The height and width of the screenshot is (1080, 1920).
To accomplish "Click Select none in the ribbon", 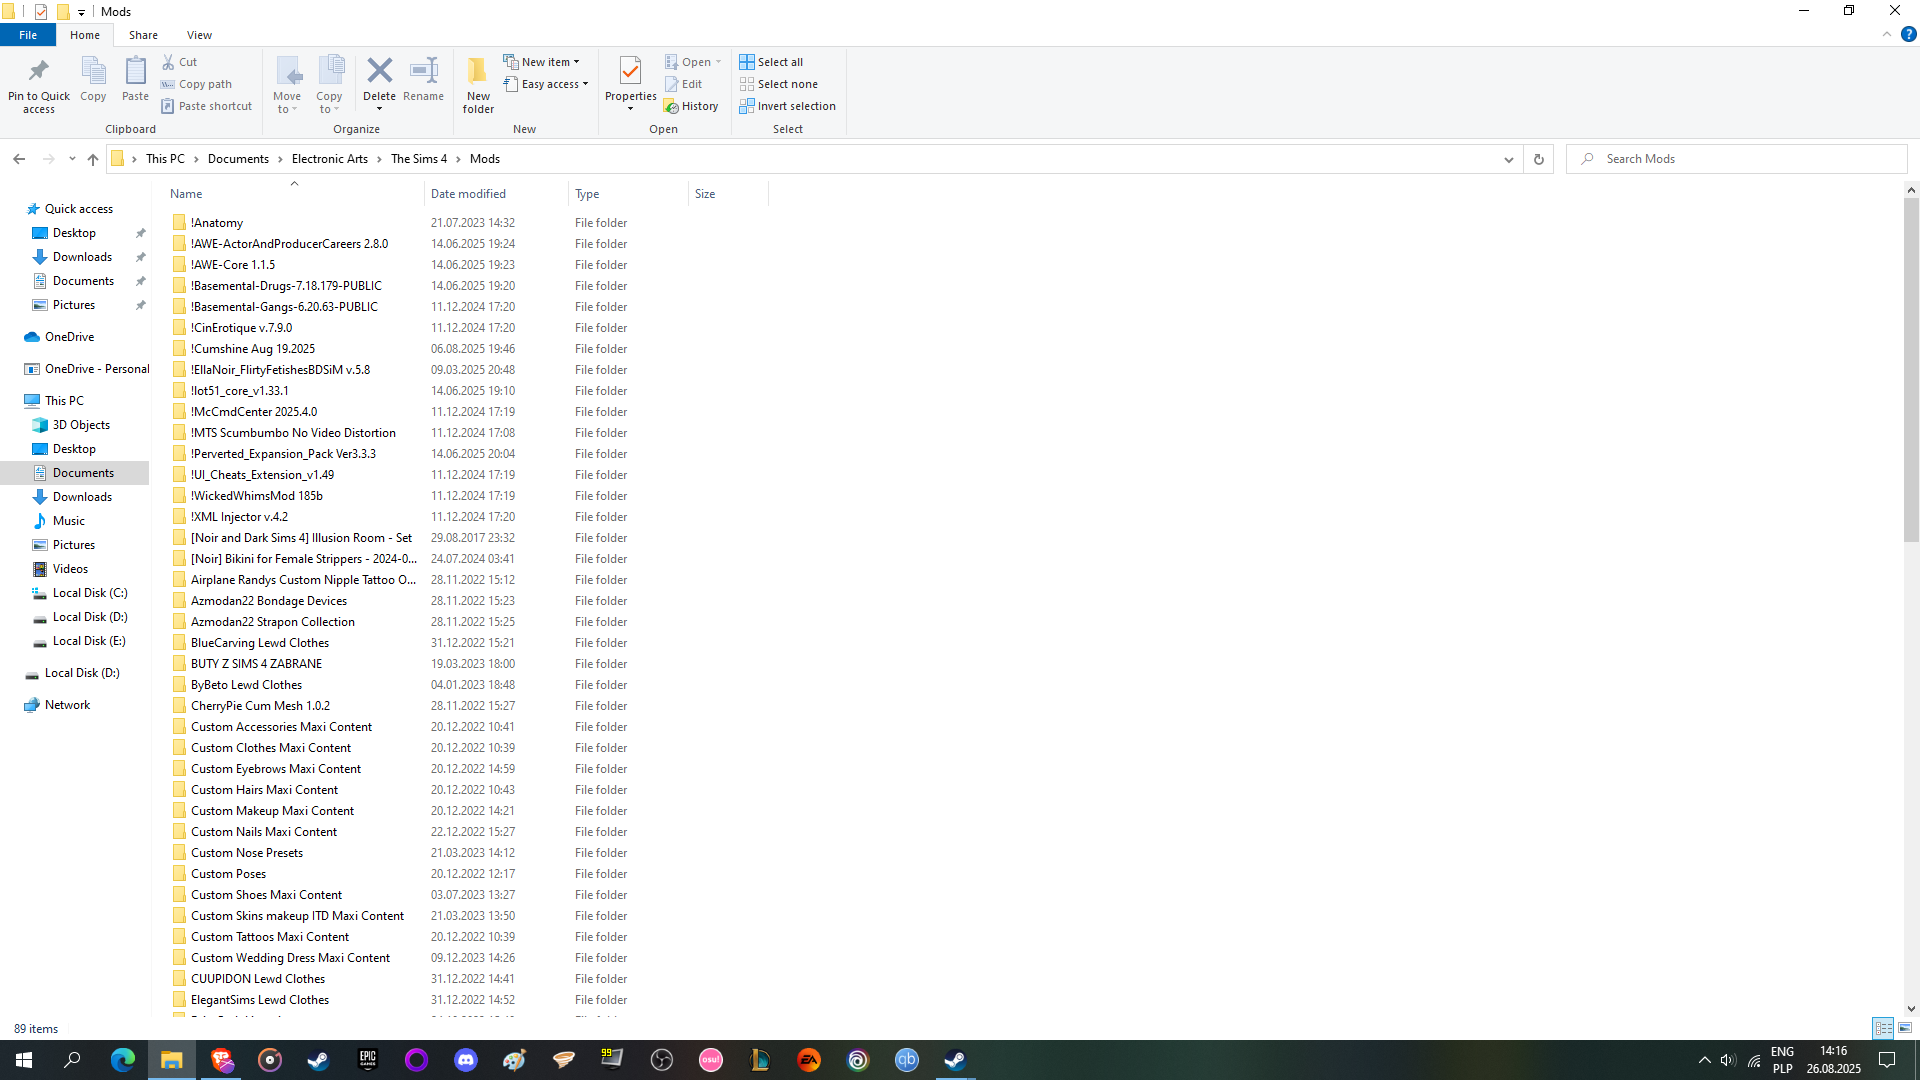I will point(778,84).
